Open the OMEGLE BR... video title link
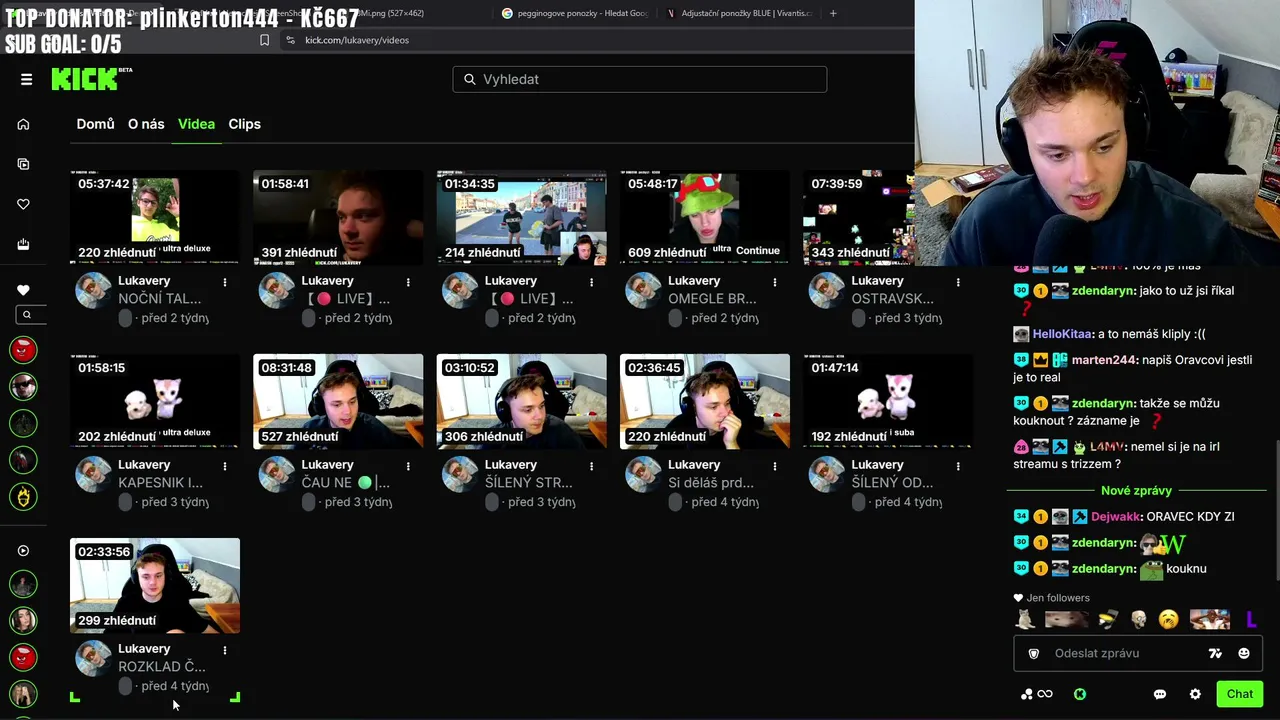The width and height of the screenshot is (1280, 720). click(x=712, y=299)
